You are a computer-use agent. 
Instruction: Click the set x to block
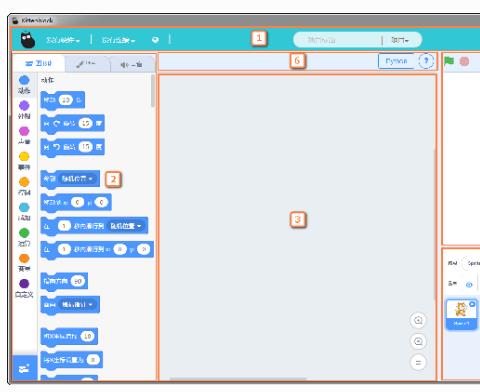point(71,360)
